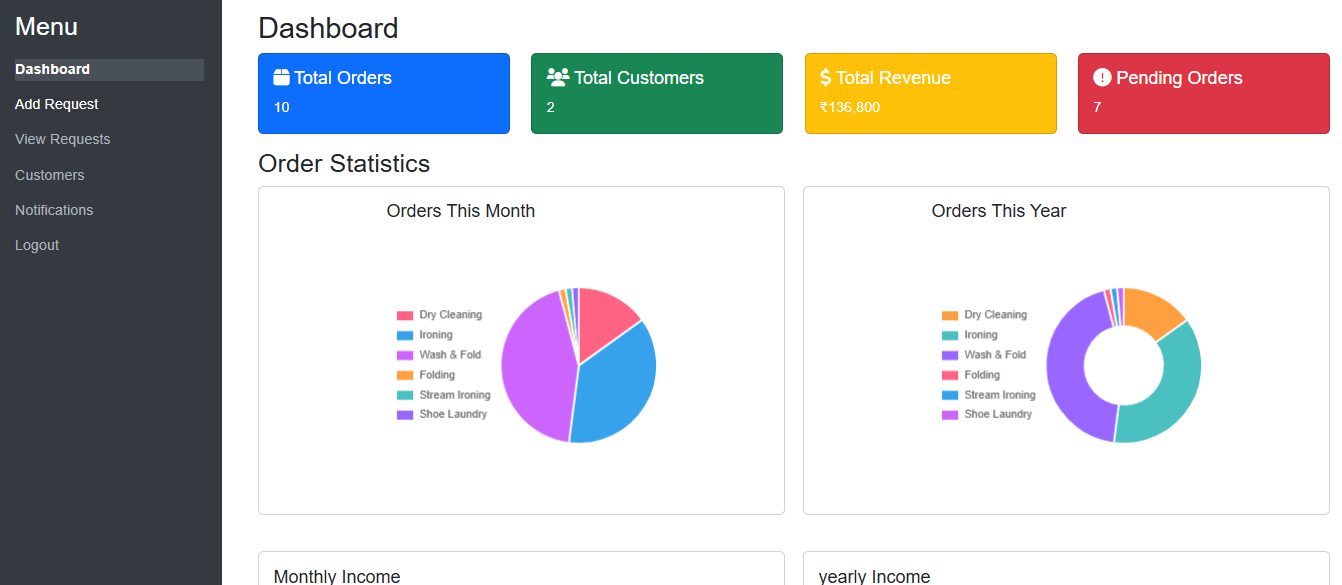1342x585 pixels.
Task: Toggle Dry Cleaning in the monthly chart legend
Action: pyautogui.click(x=439, y=315)
